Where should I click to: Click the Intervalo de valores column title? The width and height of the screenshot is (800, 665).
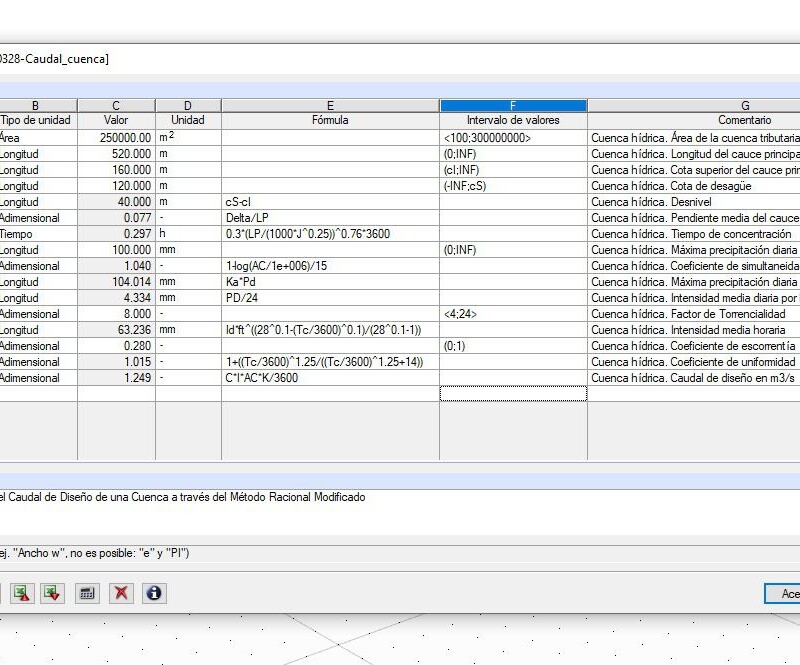(x=513, y=120)
